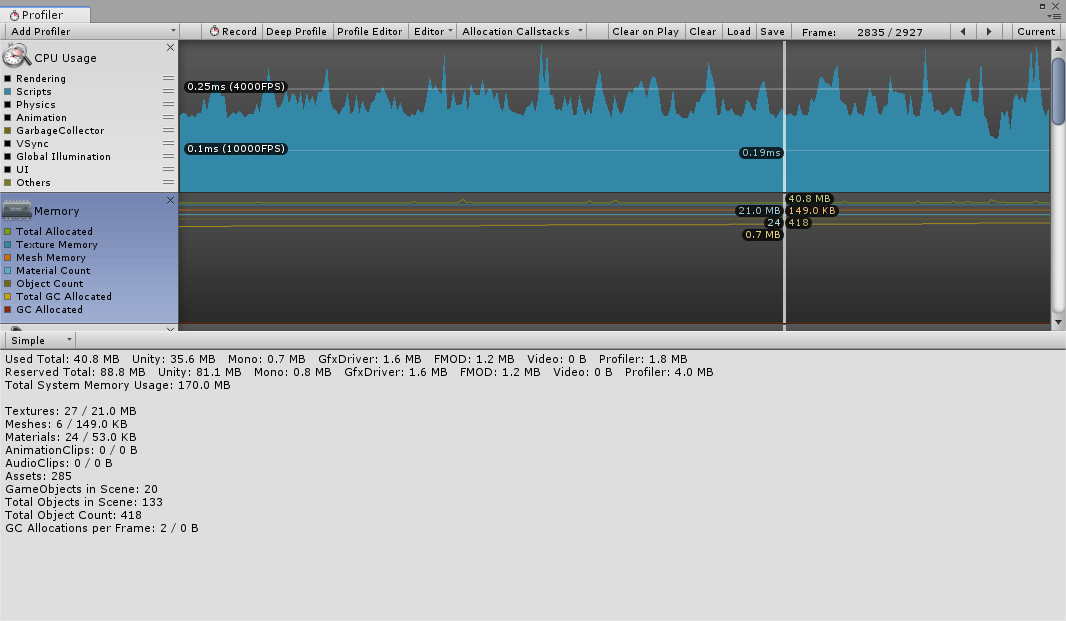Viewport: 1066px width, 621px height.
Task: Open the window options menu icon
Action: [x=1055, y=16]
